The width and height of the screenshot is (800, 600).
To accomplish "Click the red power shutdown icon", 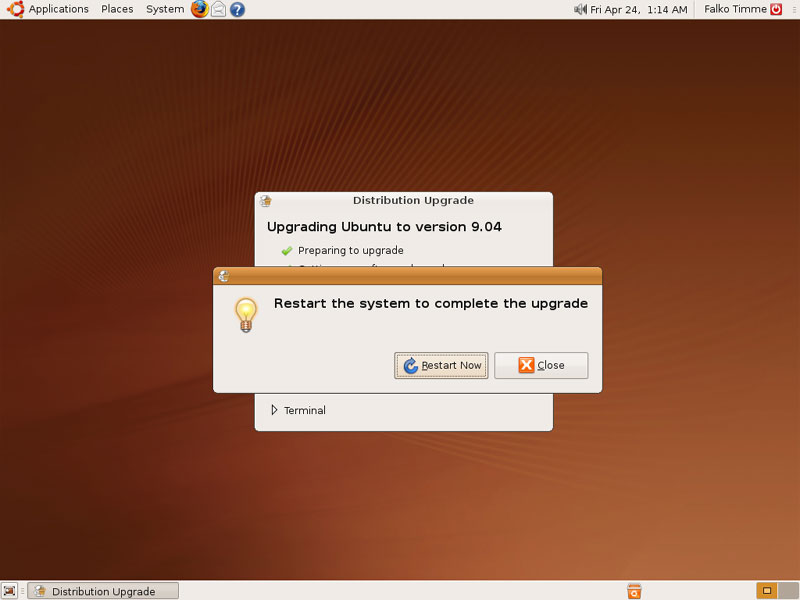I will [776, 9].
